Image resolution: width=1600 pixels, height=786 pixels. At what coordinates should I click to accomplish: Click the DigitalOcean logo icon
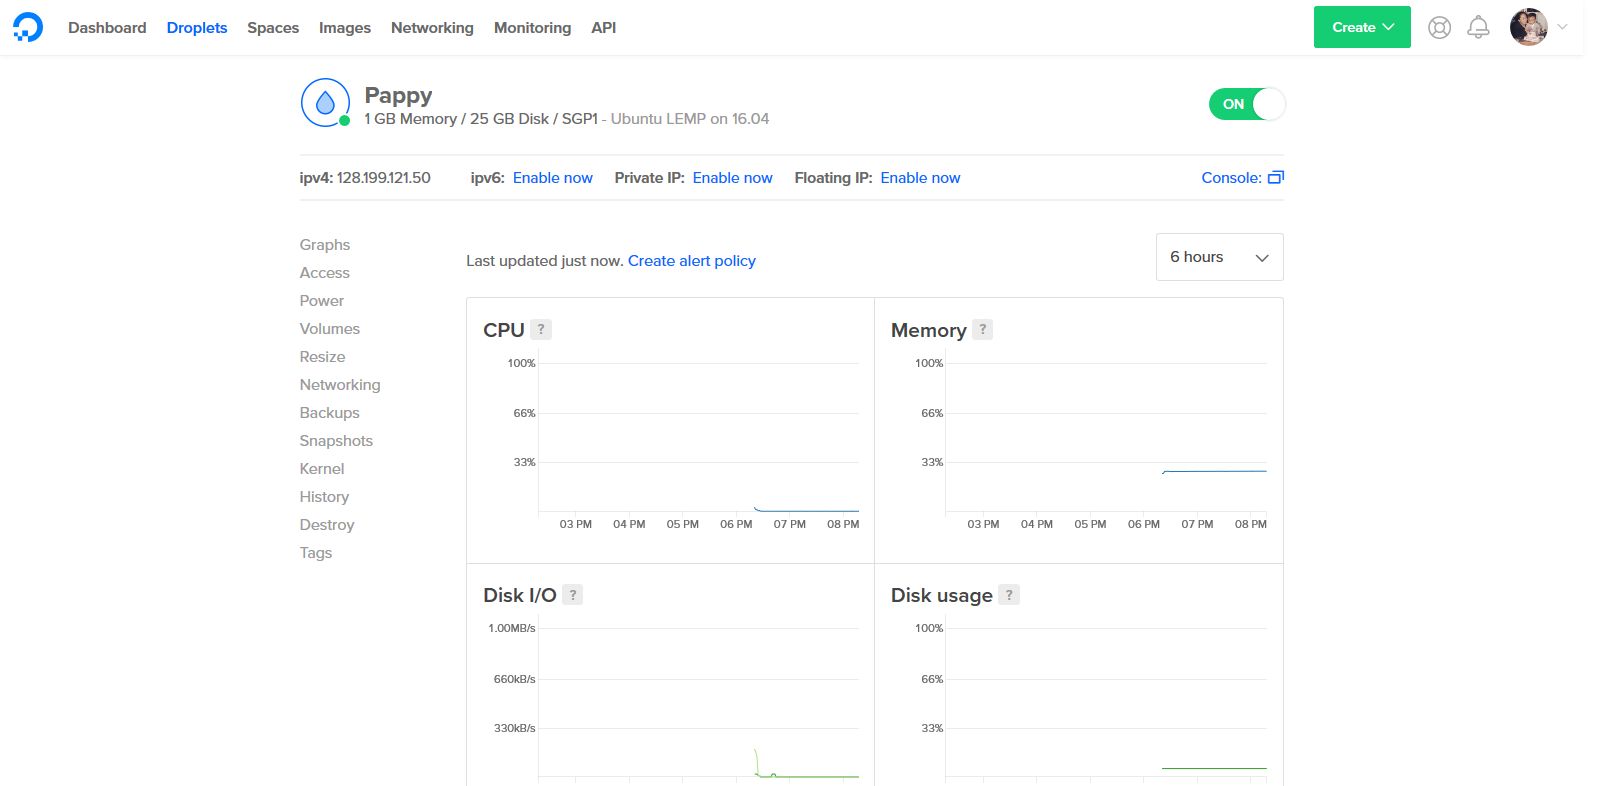pos(28,27)
